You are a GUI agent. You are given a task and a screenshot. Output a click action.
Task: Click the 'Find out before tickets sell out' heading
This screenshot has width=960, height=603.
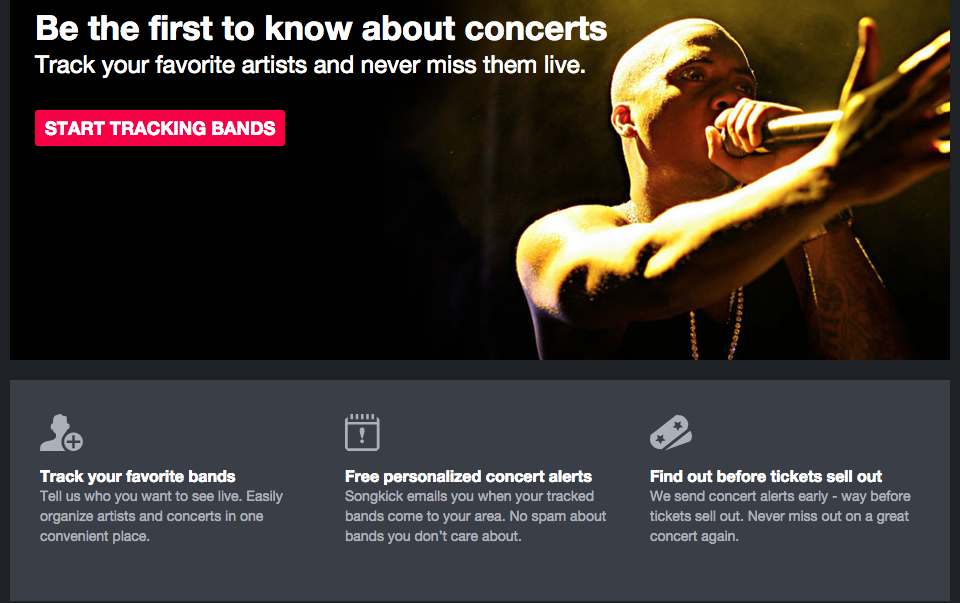point(766,476)
